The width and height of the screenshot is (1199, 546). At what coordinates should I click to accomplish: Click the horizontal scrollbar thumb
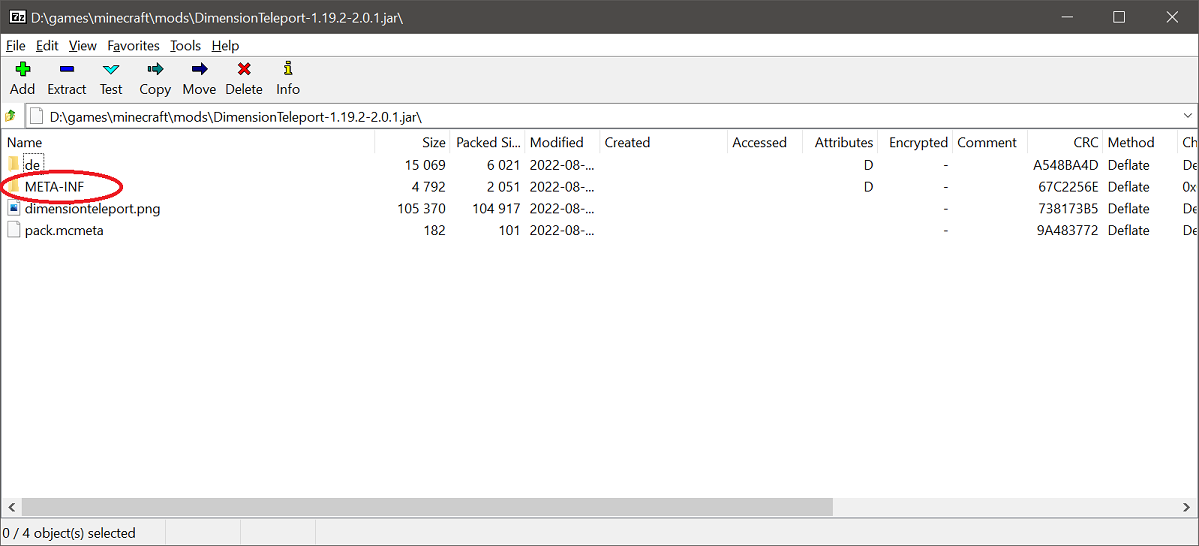tap(427, 507)
